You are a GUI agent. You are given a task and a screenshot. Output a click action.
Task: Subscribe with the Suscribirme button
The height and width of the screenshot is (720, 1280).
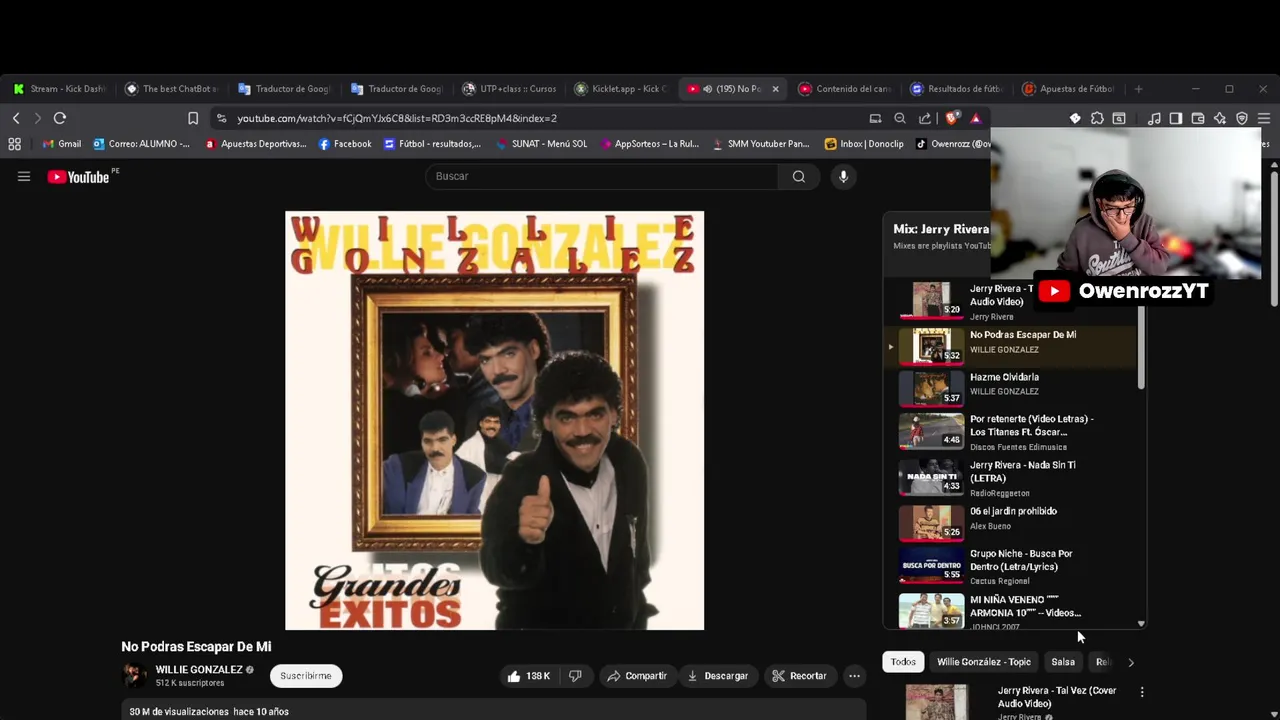[x=306, y=676]
